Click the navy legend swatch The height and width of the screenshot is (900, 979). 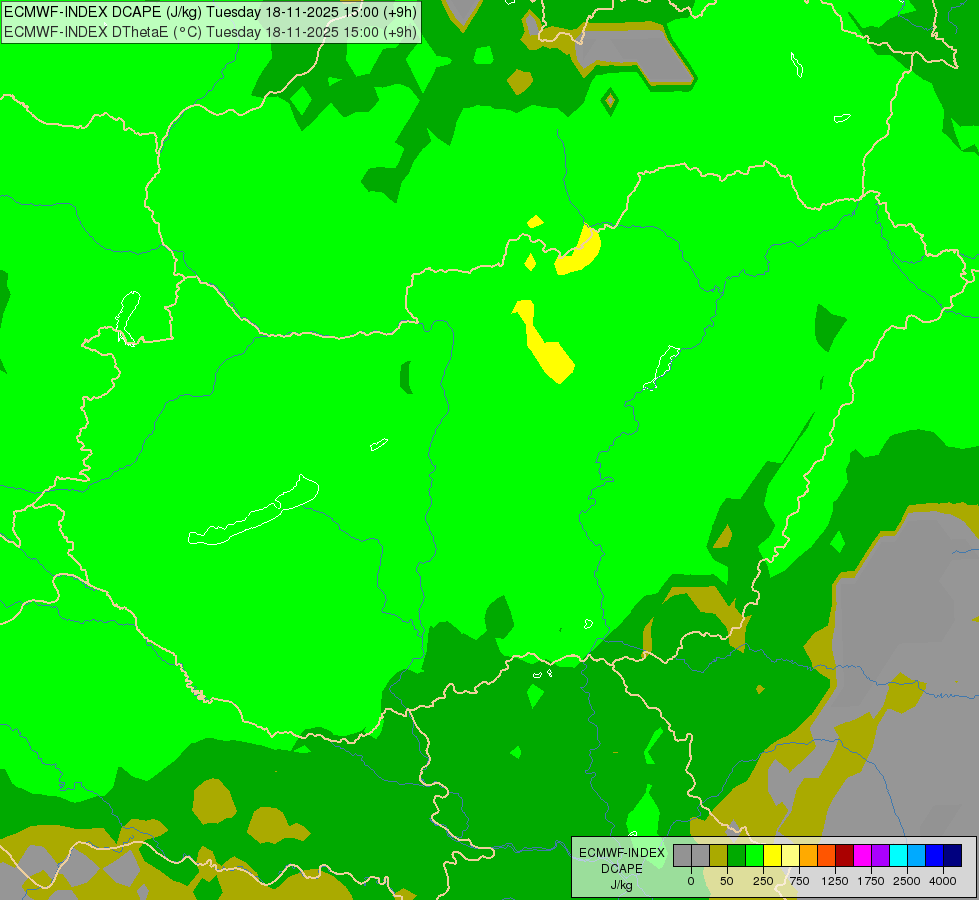pos(953,855)
